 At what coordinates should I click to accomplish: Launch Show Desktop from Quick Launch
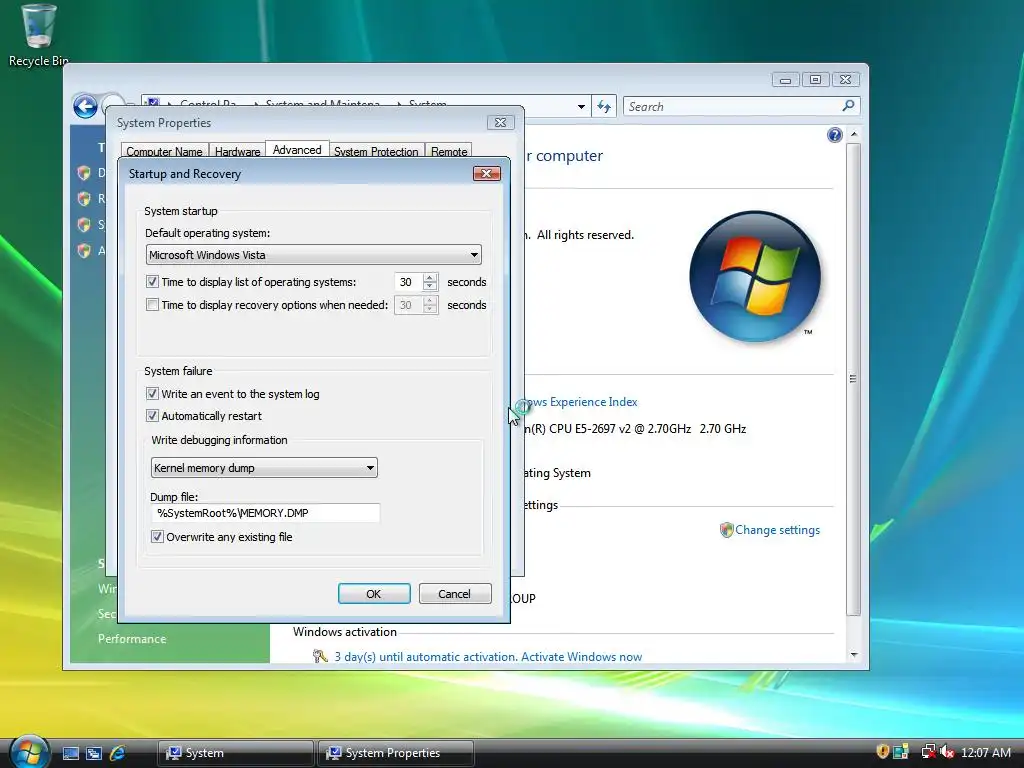[71, 753]
